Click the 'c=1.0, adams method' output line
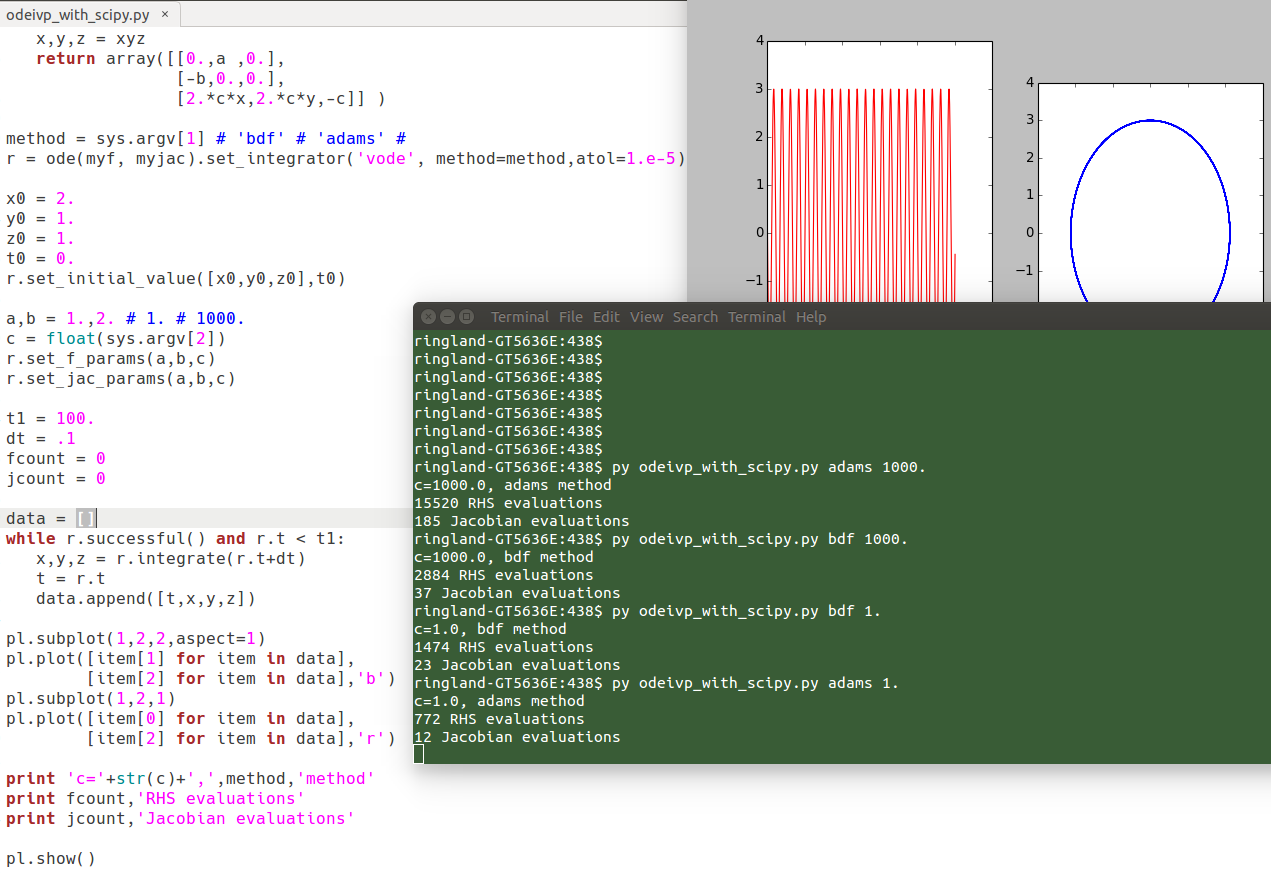 499,701
